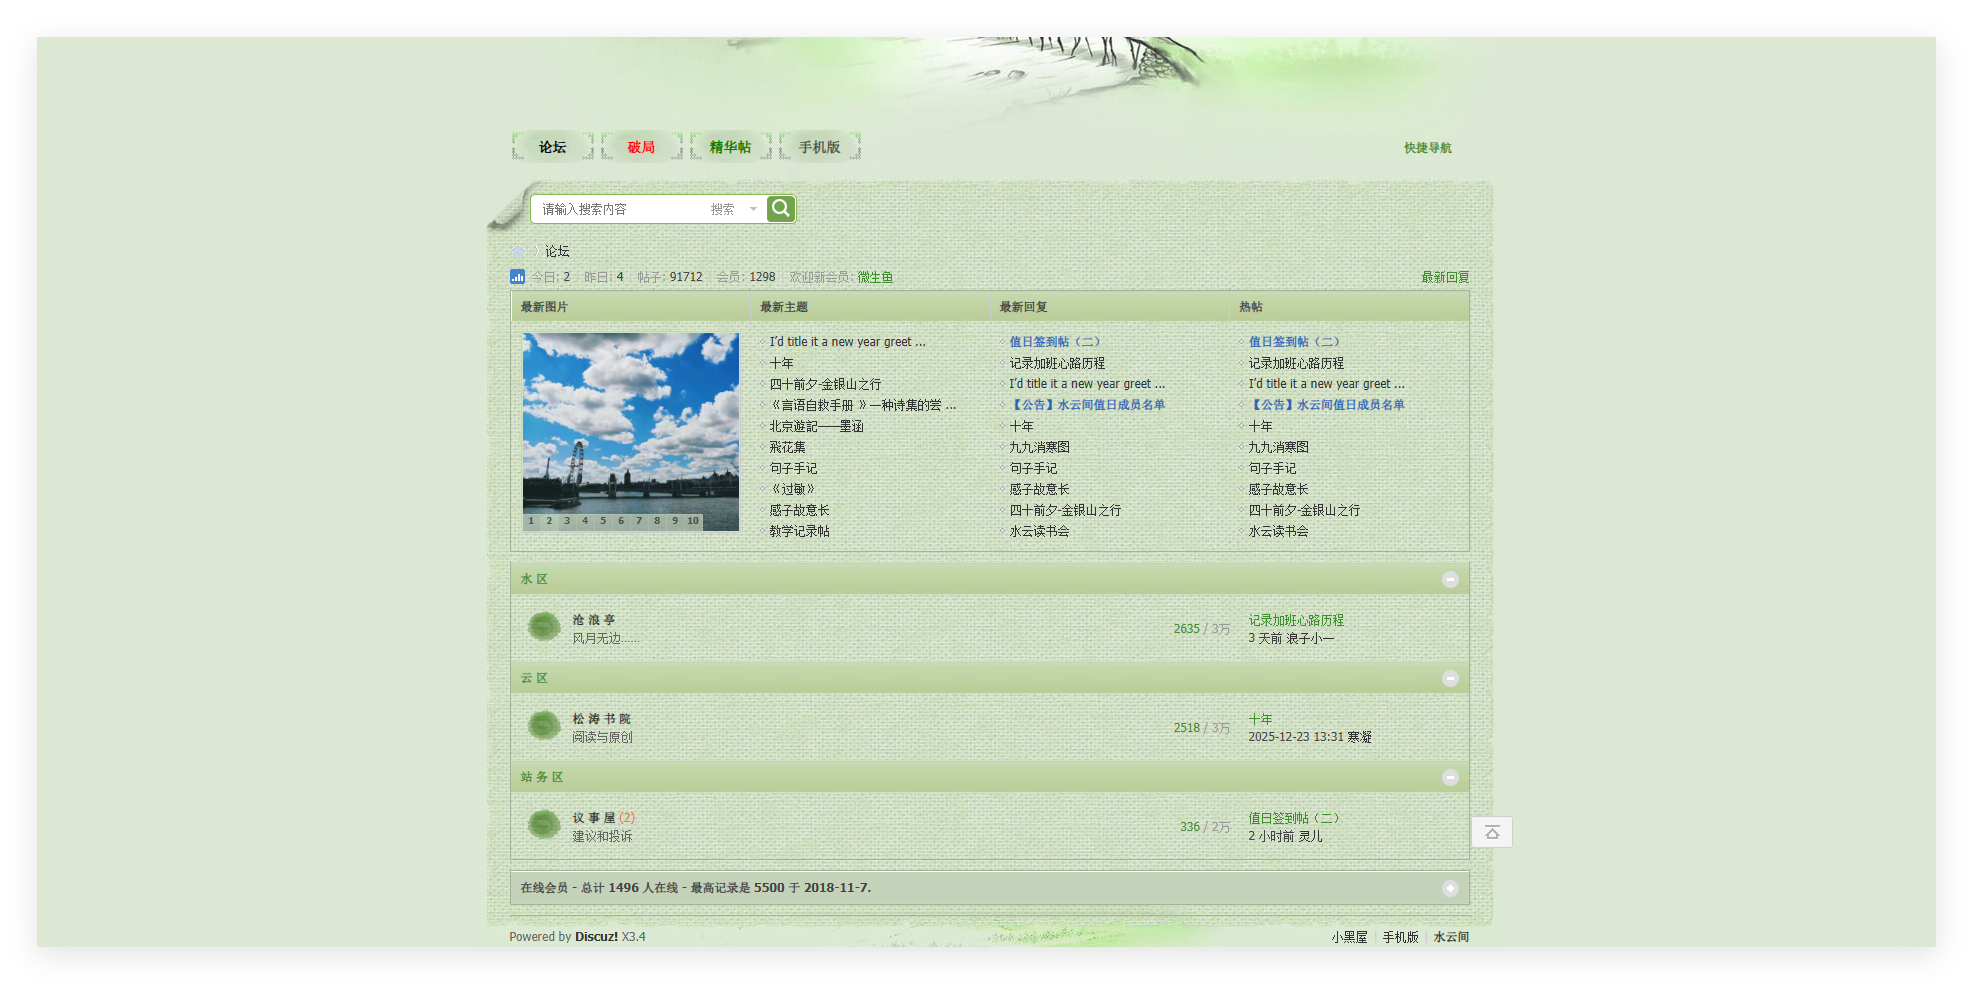1973x984 pixels.
Task: Collapse the 水区 section
Action: pyautogui.click(x=1451, y=578)
